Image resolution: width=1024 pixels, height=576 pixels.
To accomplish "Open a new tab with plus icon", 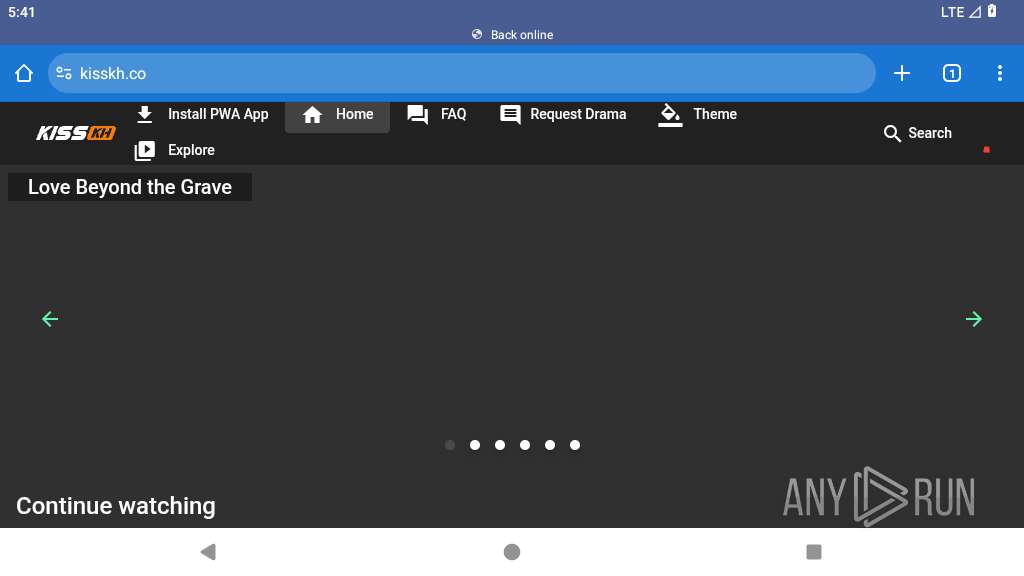I will click(x=902, y=73).
